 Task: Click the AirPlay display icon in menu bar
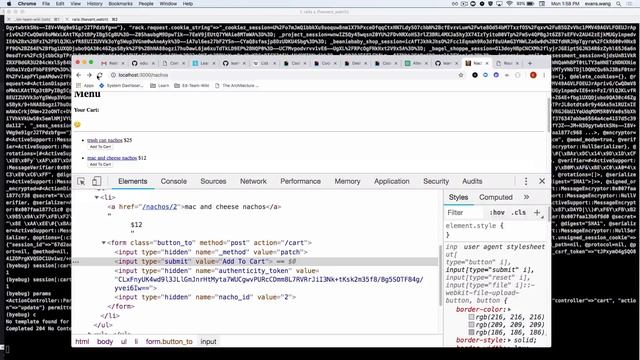(499, 4)
